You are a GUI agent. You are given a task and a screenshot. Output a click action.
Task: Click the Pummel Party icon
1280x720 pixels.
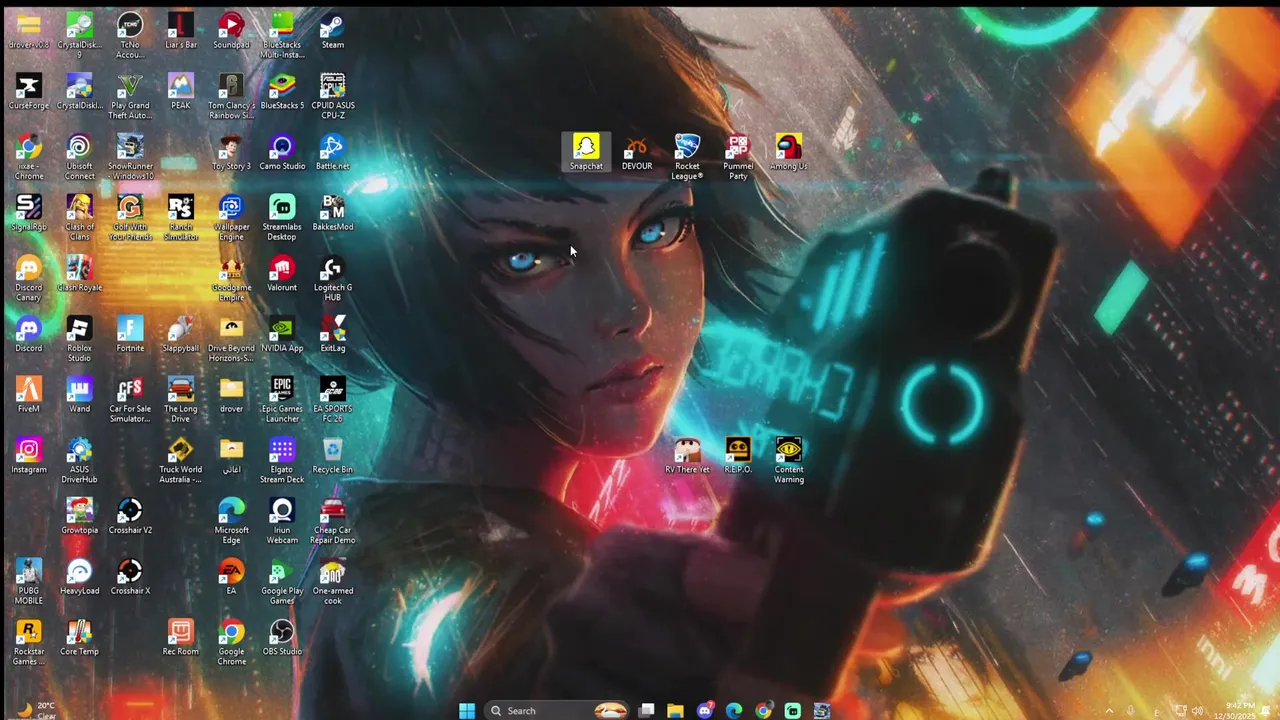pyautogui.click(x=738, y=157)
